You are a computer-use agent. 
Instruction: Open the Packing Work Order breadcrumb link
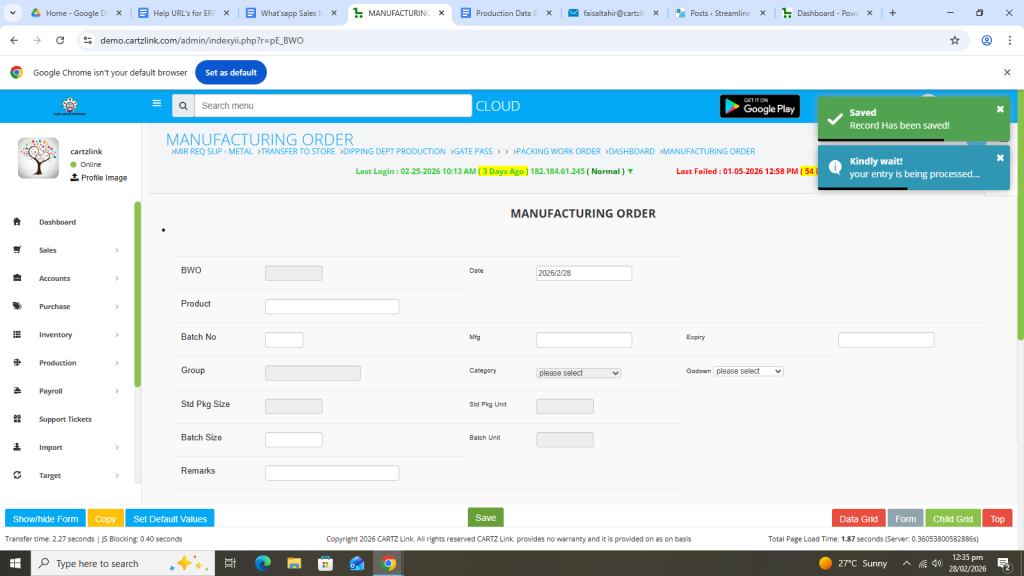[x=556, y=152]
